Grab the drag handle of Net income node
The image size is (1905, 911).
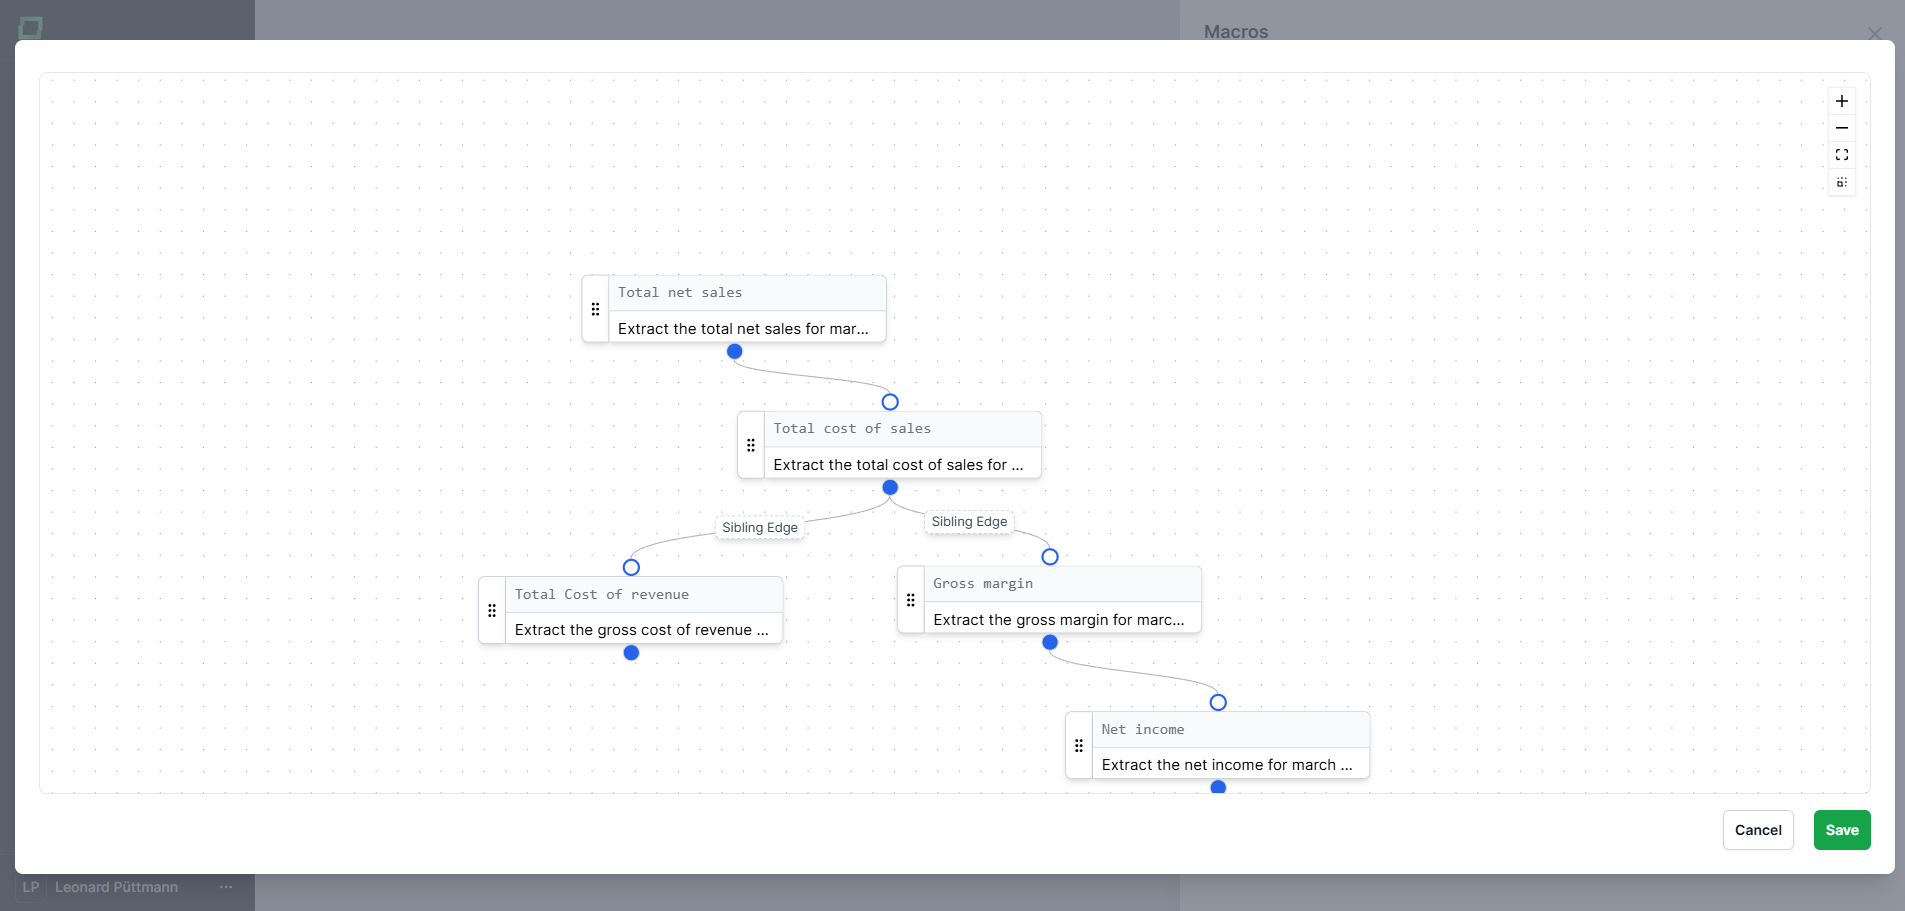click(x=1079, y=745)
